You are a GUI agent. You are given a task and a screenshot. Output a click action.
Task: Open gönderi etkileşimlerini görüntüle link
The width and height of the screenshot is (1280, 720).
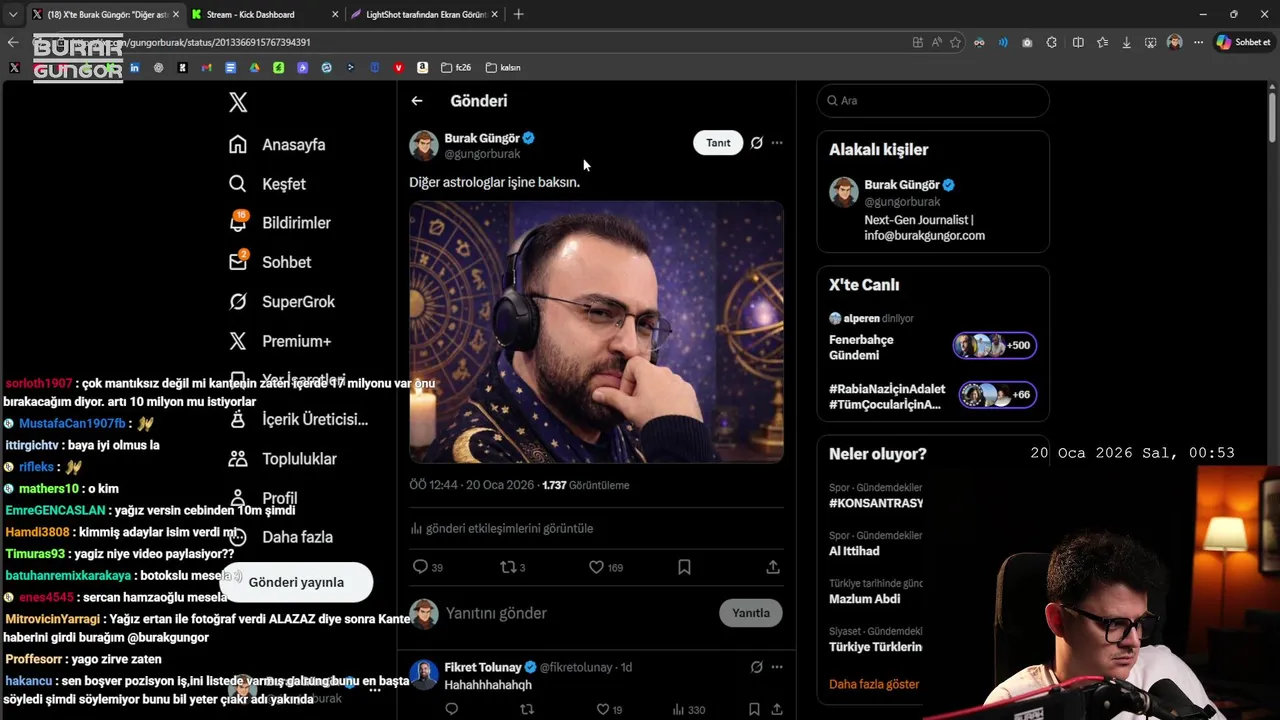502,528
